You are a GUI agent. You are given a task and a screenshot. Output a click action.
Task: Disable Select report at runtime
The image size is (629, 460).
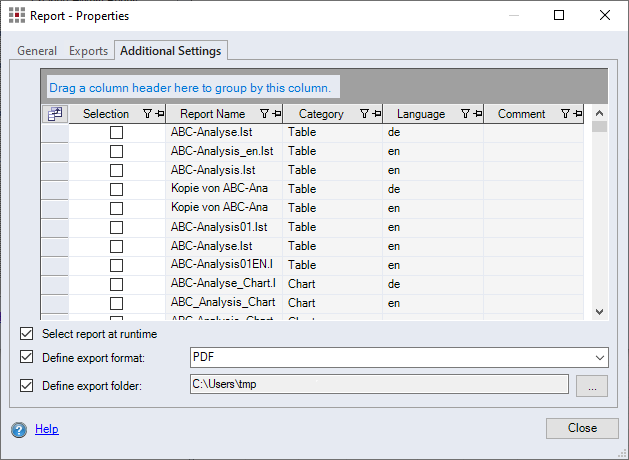pyautogui.click(x=26, y=334)
